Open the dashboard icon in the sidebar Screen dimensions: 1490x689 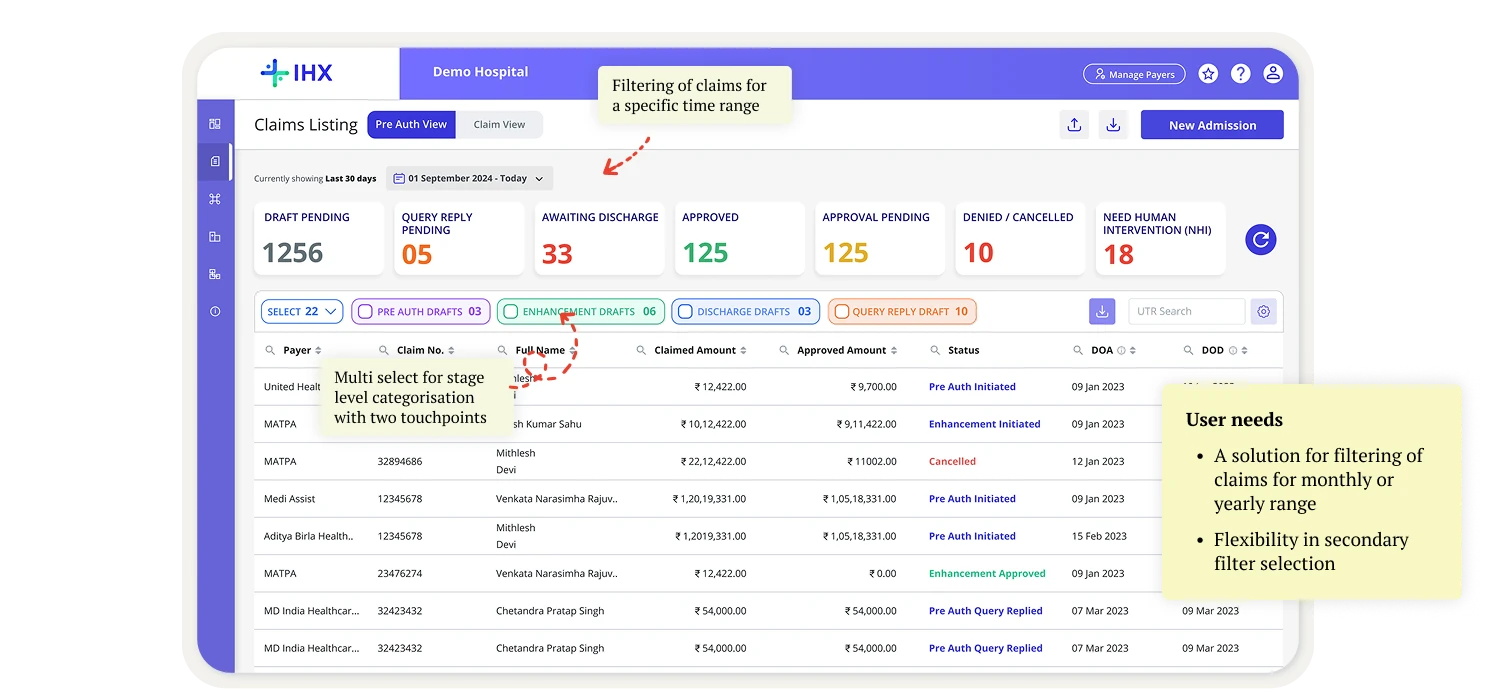pos(215,124)
